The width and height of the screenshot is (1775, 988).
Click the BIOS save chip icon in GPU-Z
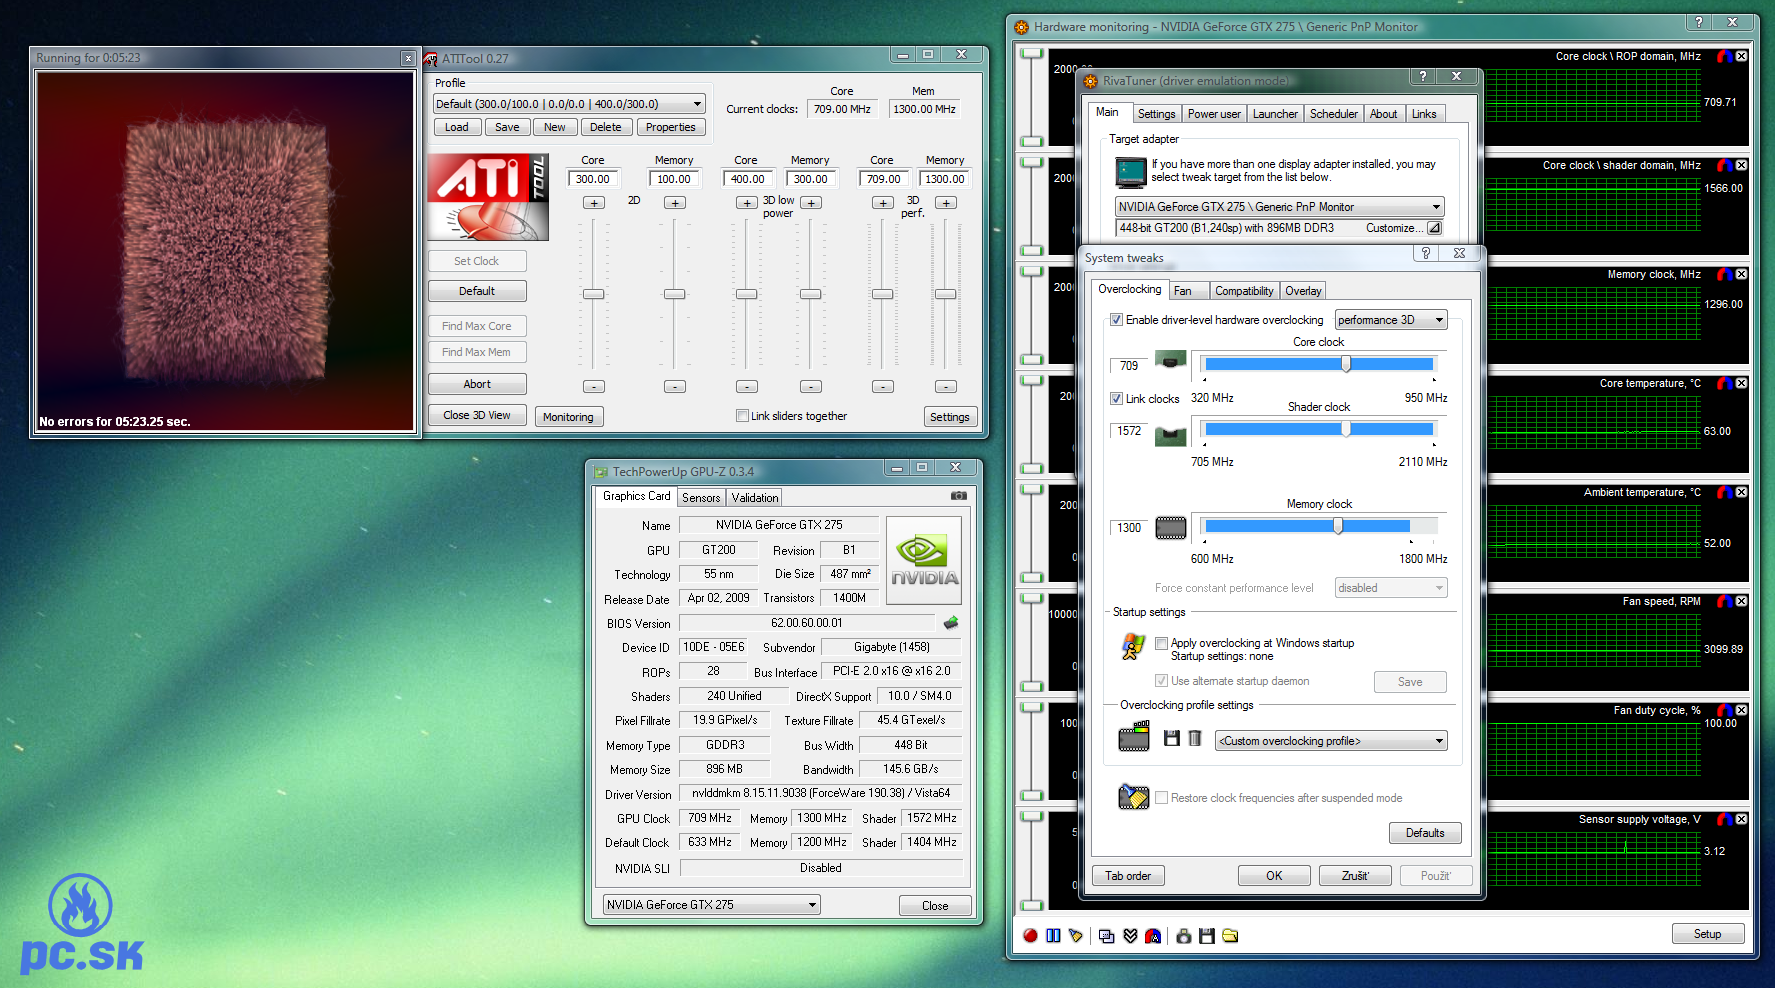pyautogui.click(x=950, y=623)
